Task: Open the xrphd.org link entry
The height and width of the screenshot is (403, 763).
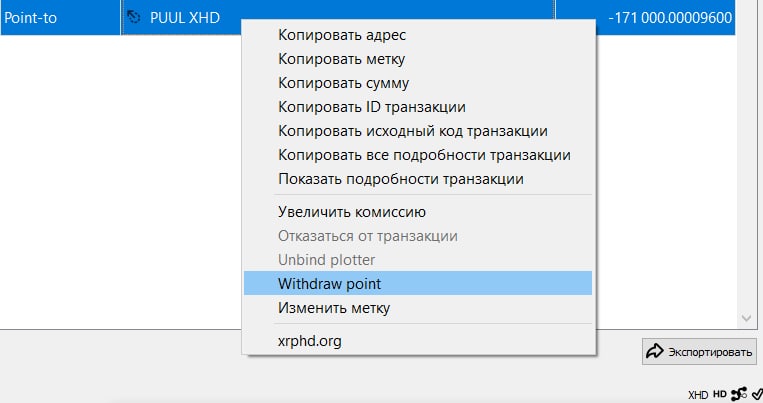Action: 310,341
